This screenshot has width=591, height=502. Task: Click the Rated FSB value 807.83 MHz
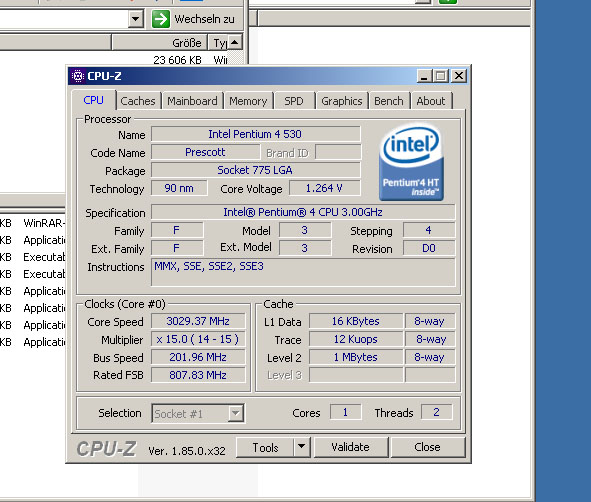click(198, 375)
